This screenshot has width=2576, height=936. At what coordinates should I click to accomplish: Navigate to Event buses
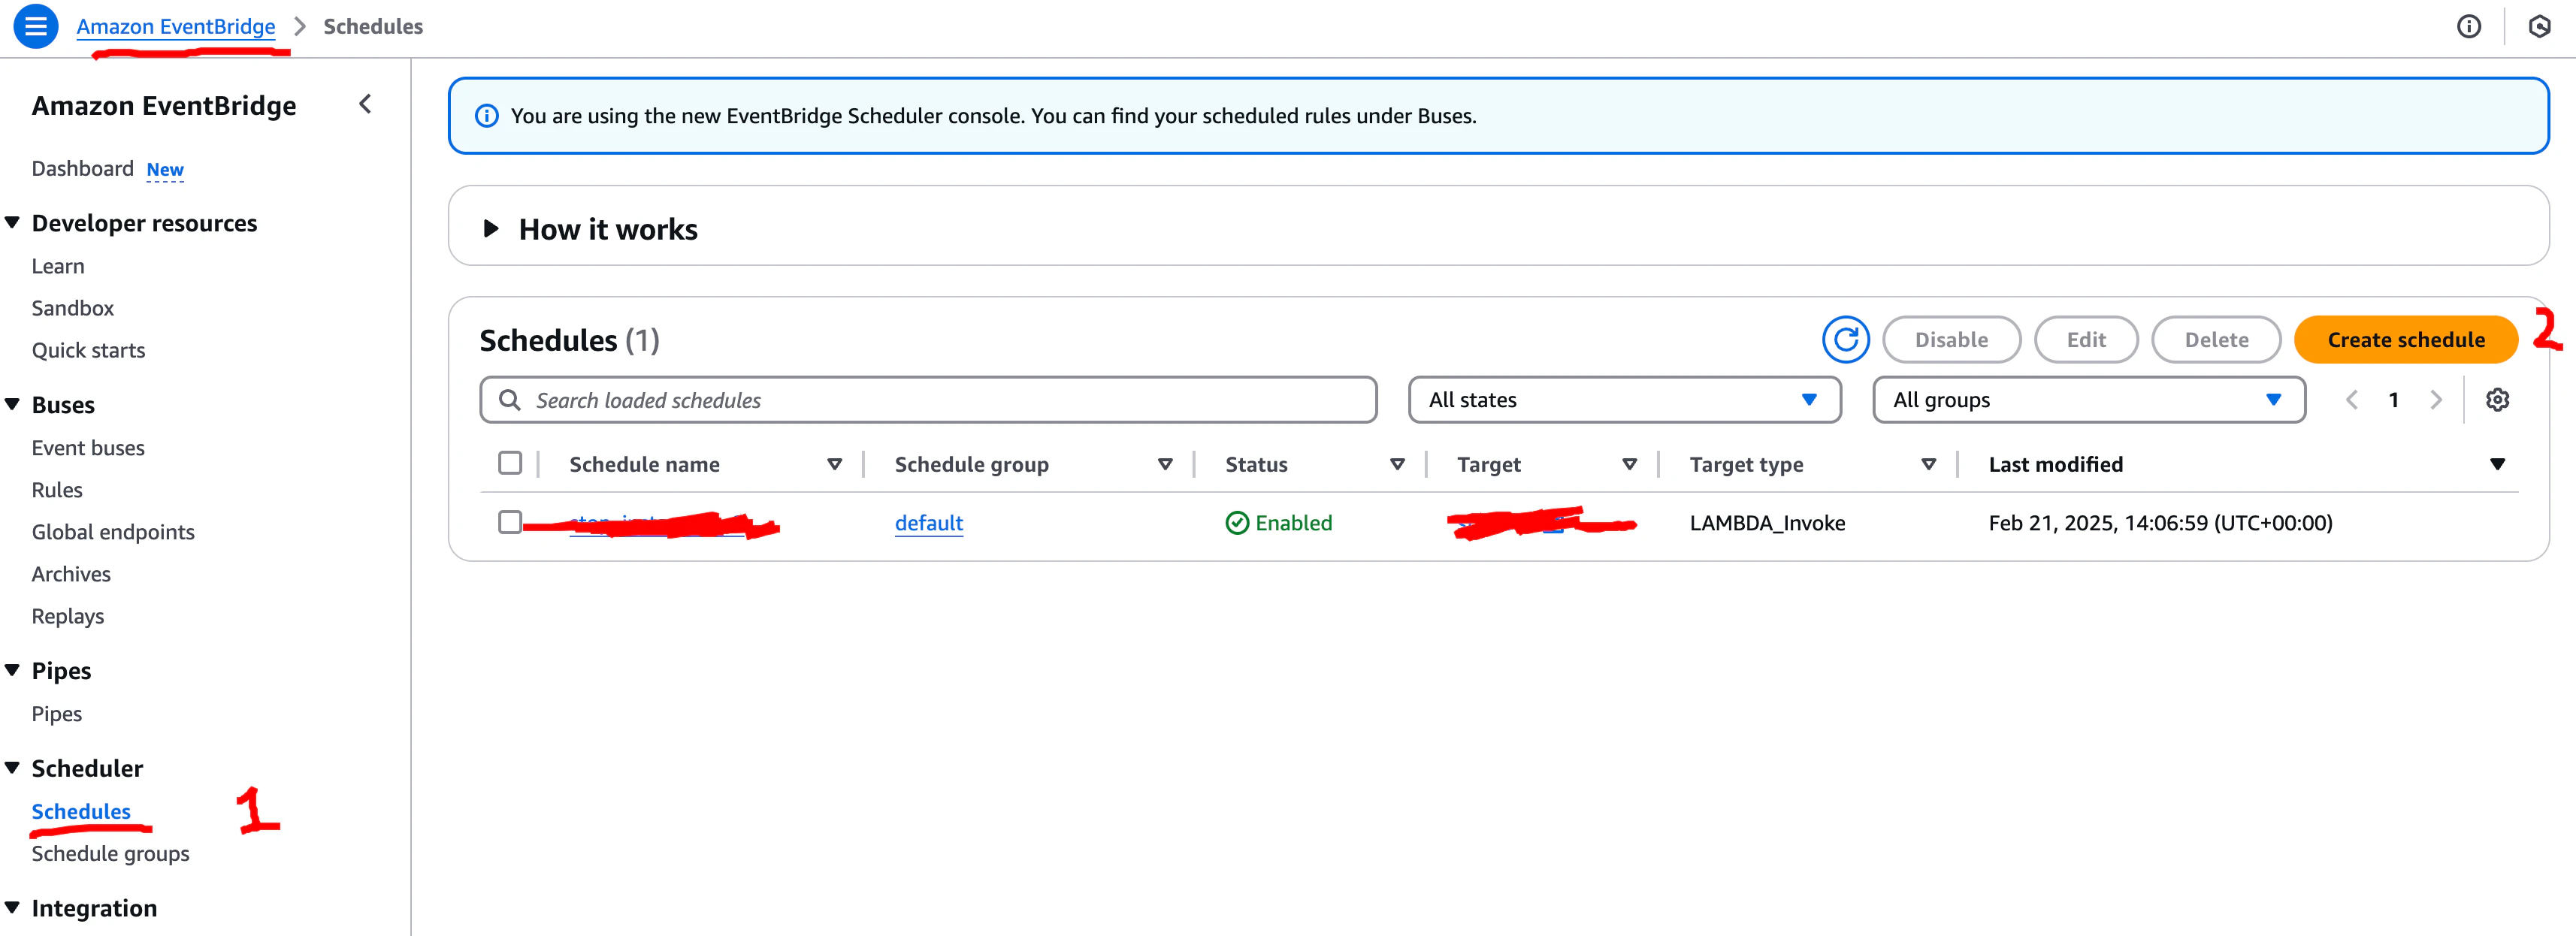(x=88, y=448)
